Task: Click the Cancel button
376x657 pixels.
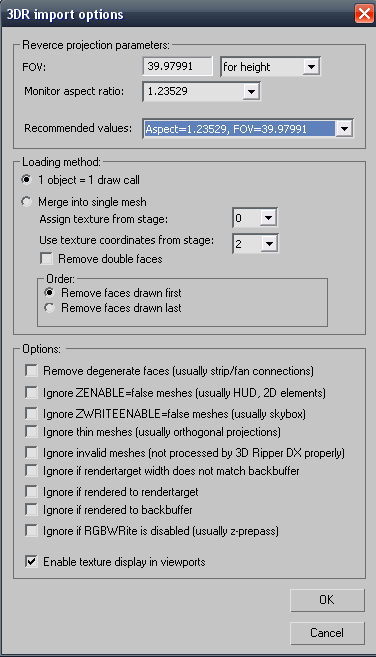Action: (x=327, y=632)
